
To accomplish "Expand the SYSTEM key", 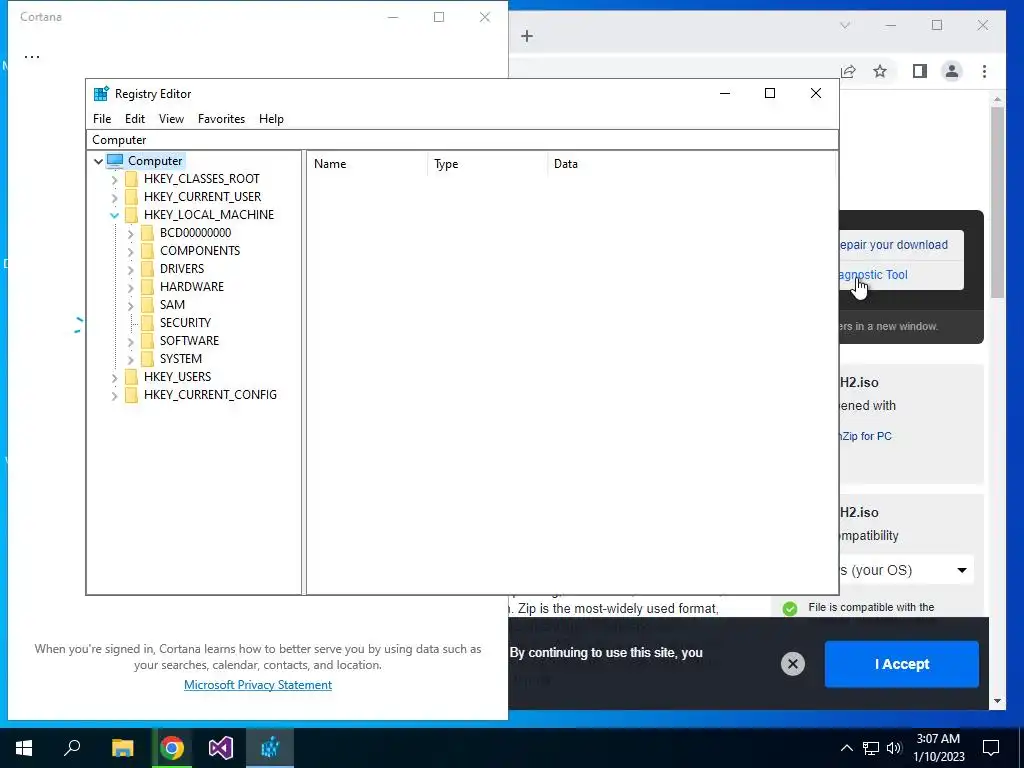I will (x=131, y=359).
